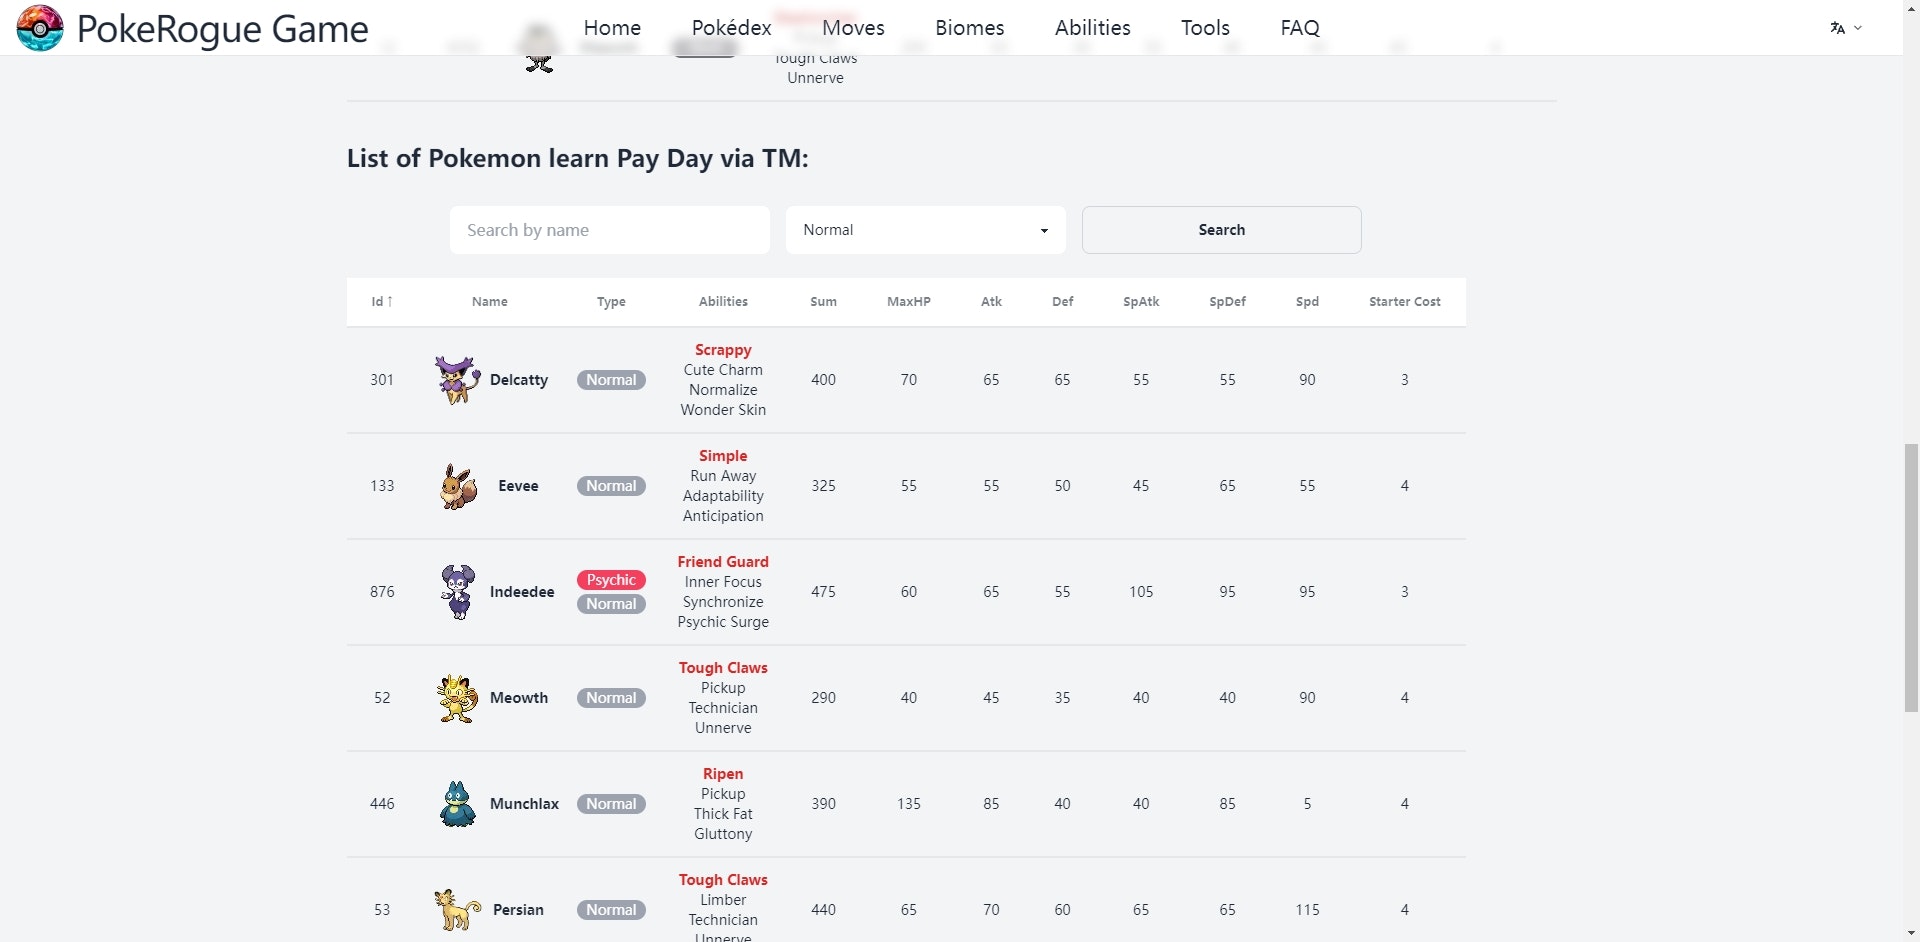Sort table by Id column

(382, 302)
